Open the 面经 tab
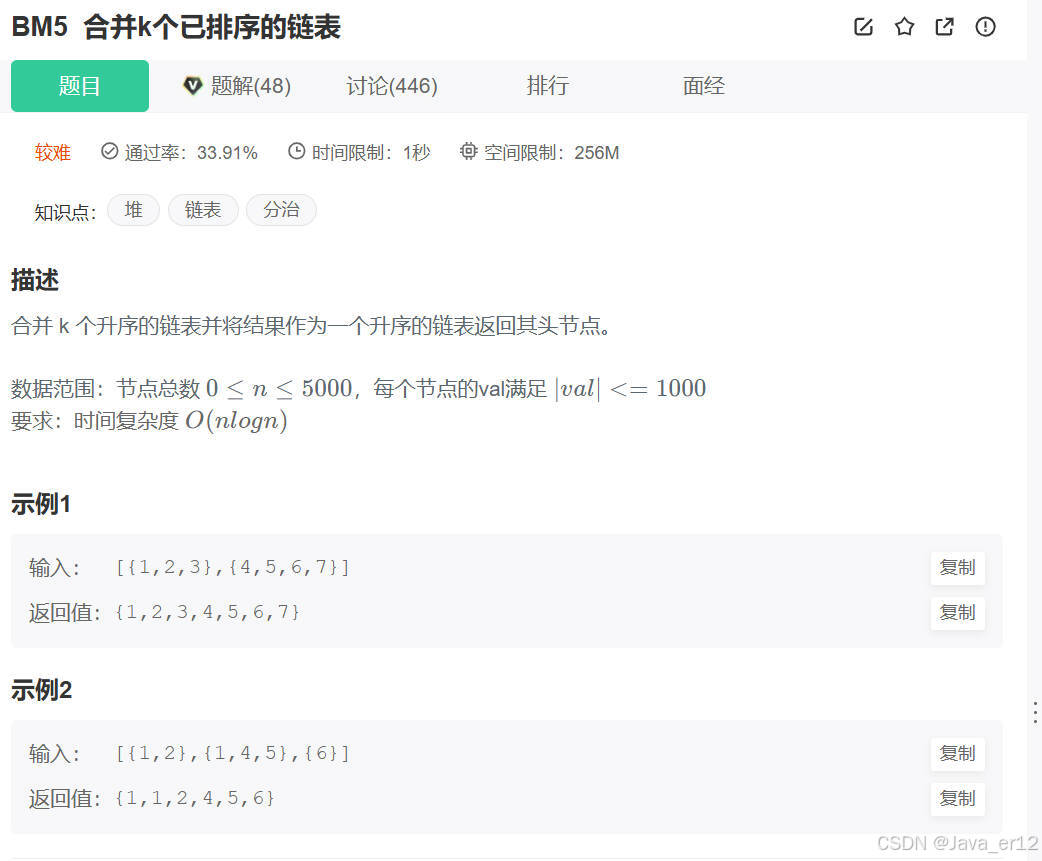This screenshot has height=861, width=1042. [703, 86]
